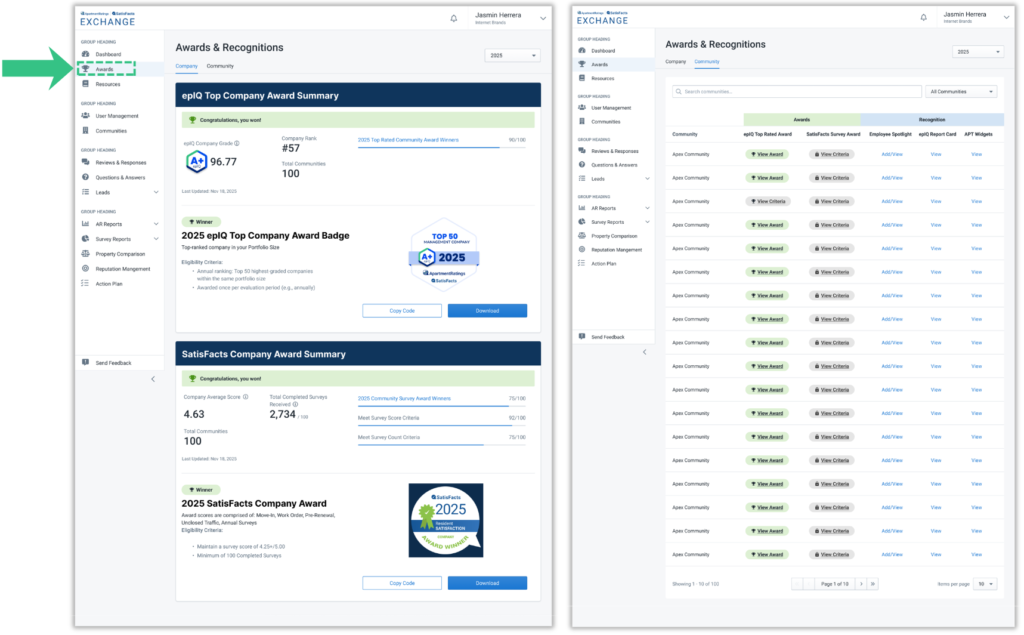The width and height of the screenshot is (1024, 635).
Task: Click the Reputation Management icon in the left screenshot
Action: point(85,269)
